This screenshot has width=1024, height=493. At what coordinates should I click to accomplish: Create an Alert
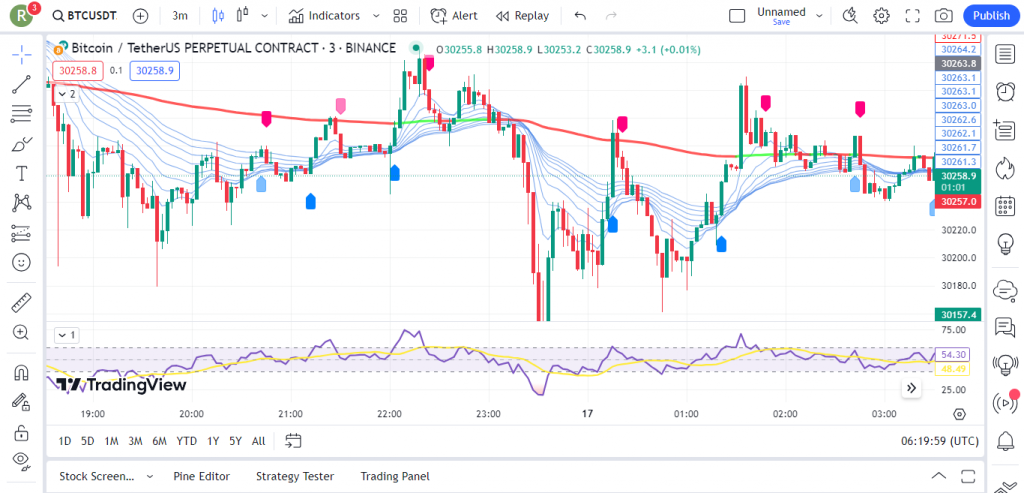click(454, 16)
